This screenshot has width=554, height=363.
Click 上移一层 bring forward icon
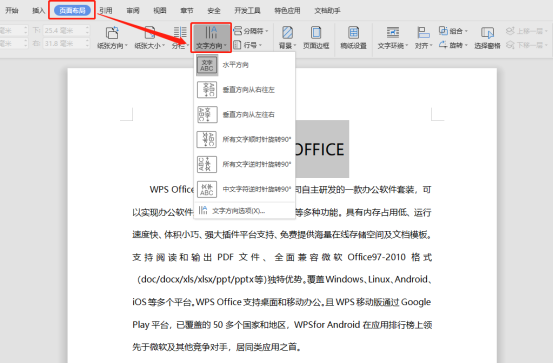click(510, 31)
